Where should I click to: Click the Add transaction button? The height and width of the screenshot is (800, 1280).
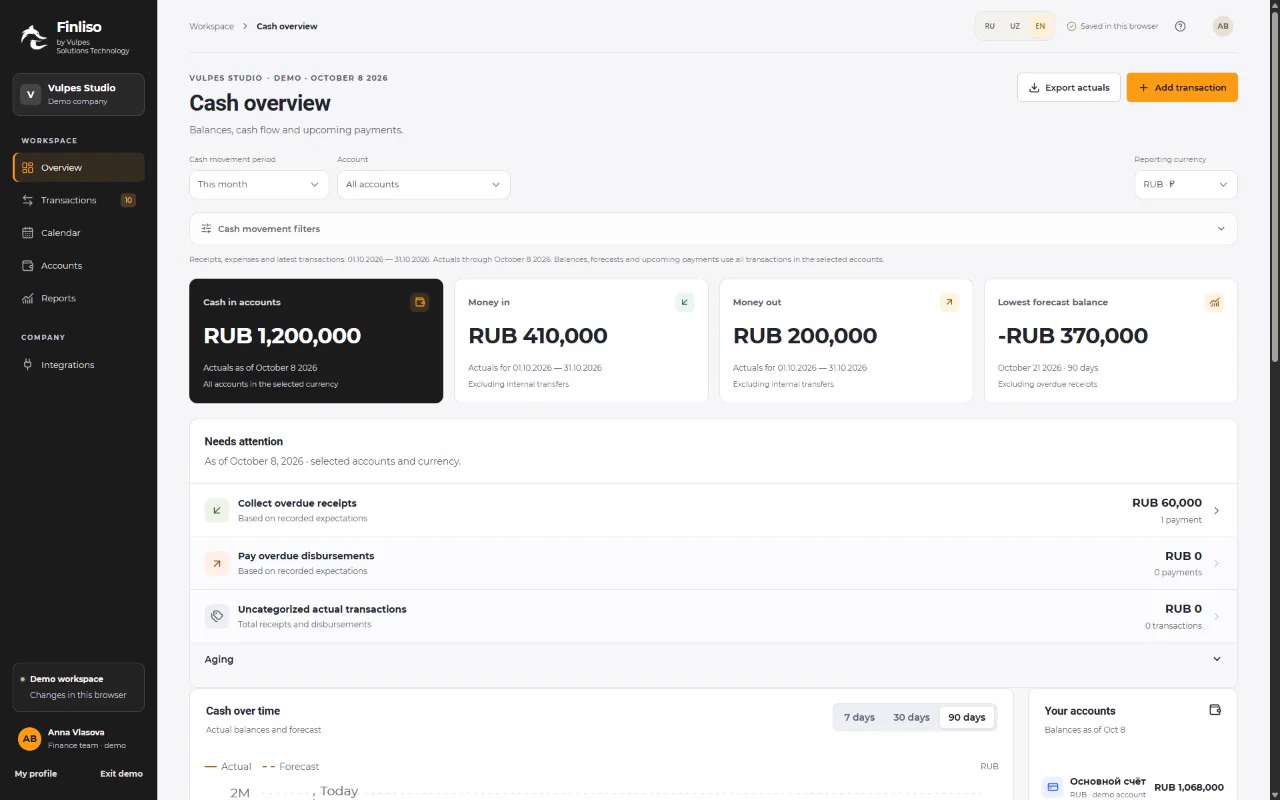coord(1182,87)
